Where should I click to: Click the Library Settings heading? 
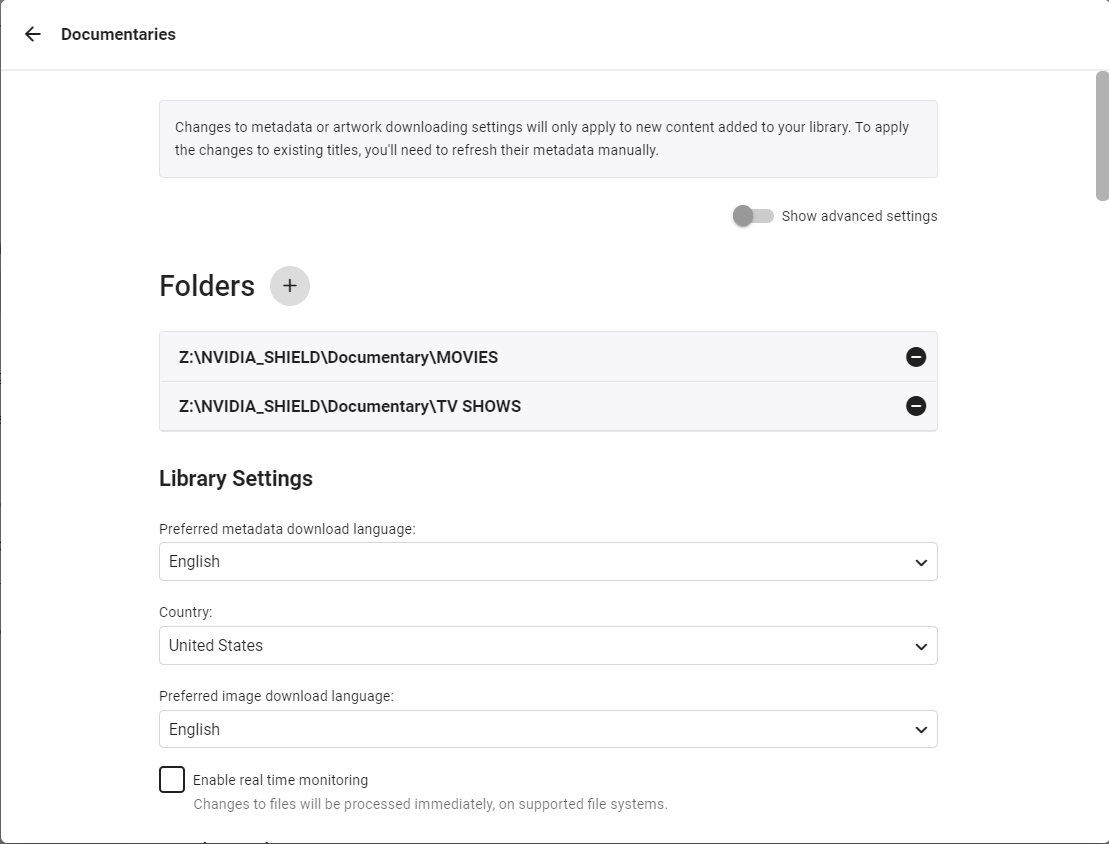coord(236,479)
